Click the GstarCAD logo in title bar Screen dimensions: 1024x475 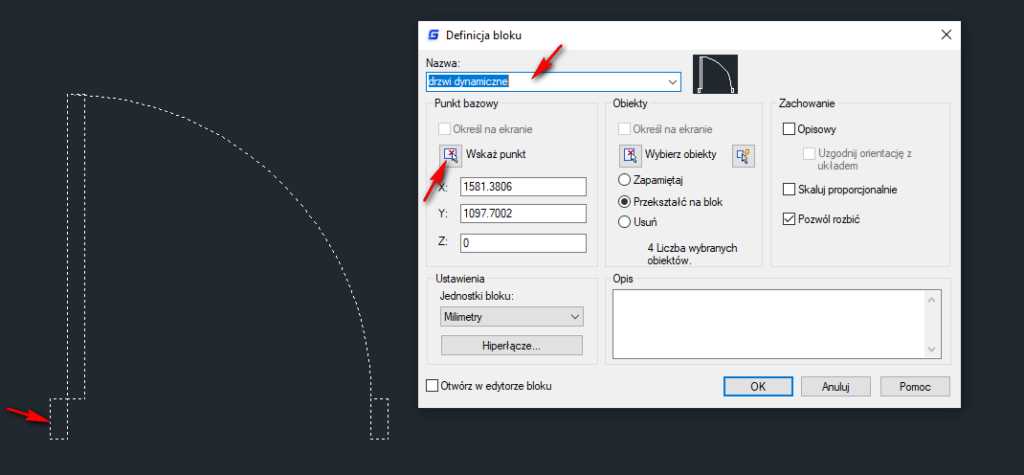(x=432, y=35)
